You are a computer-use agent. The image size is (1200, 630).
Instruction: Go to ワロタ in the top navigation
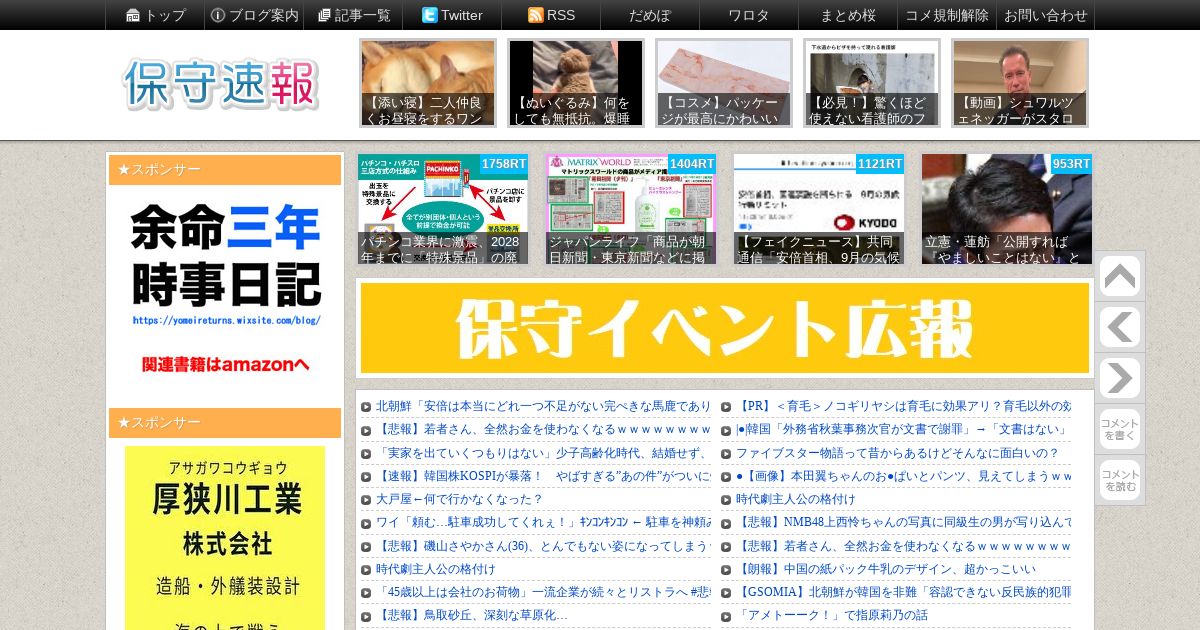click(x=749, y=15)
